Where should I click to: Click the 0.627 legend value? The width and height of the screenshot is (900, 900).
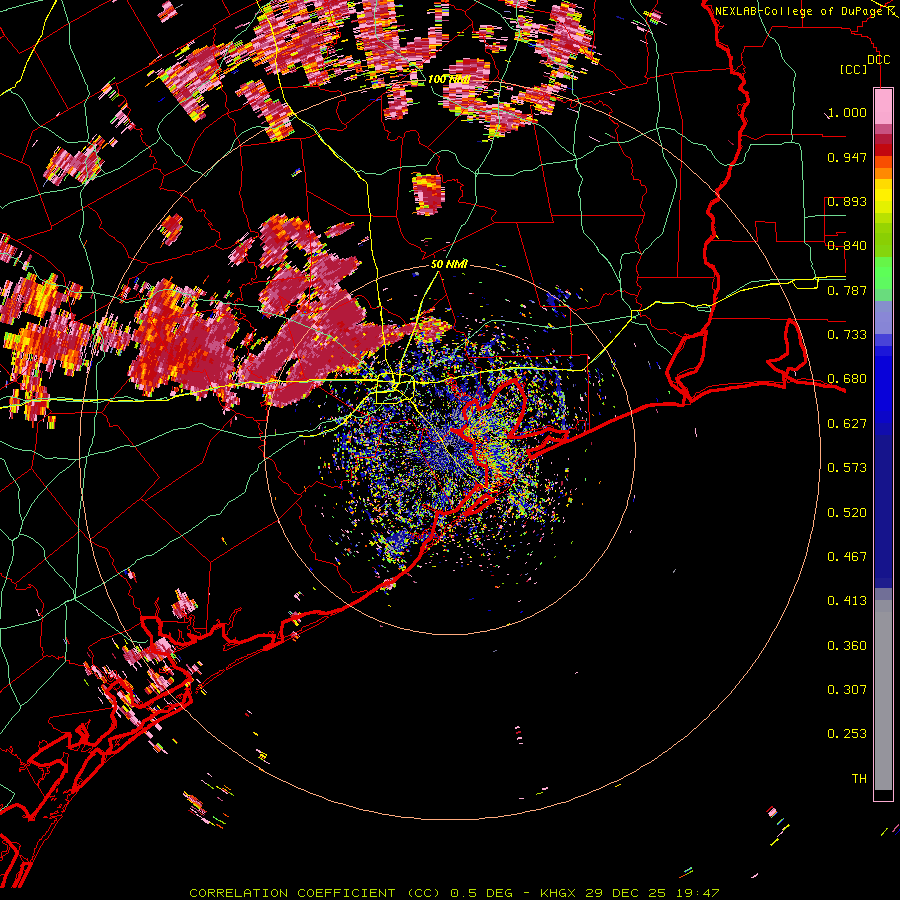tap(847, 424)
